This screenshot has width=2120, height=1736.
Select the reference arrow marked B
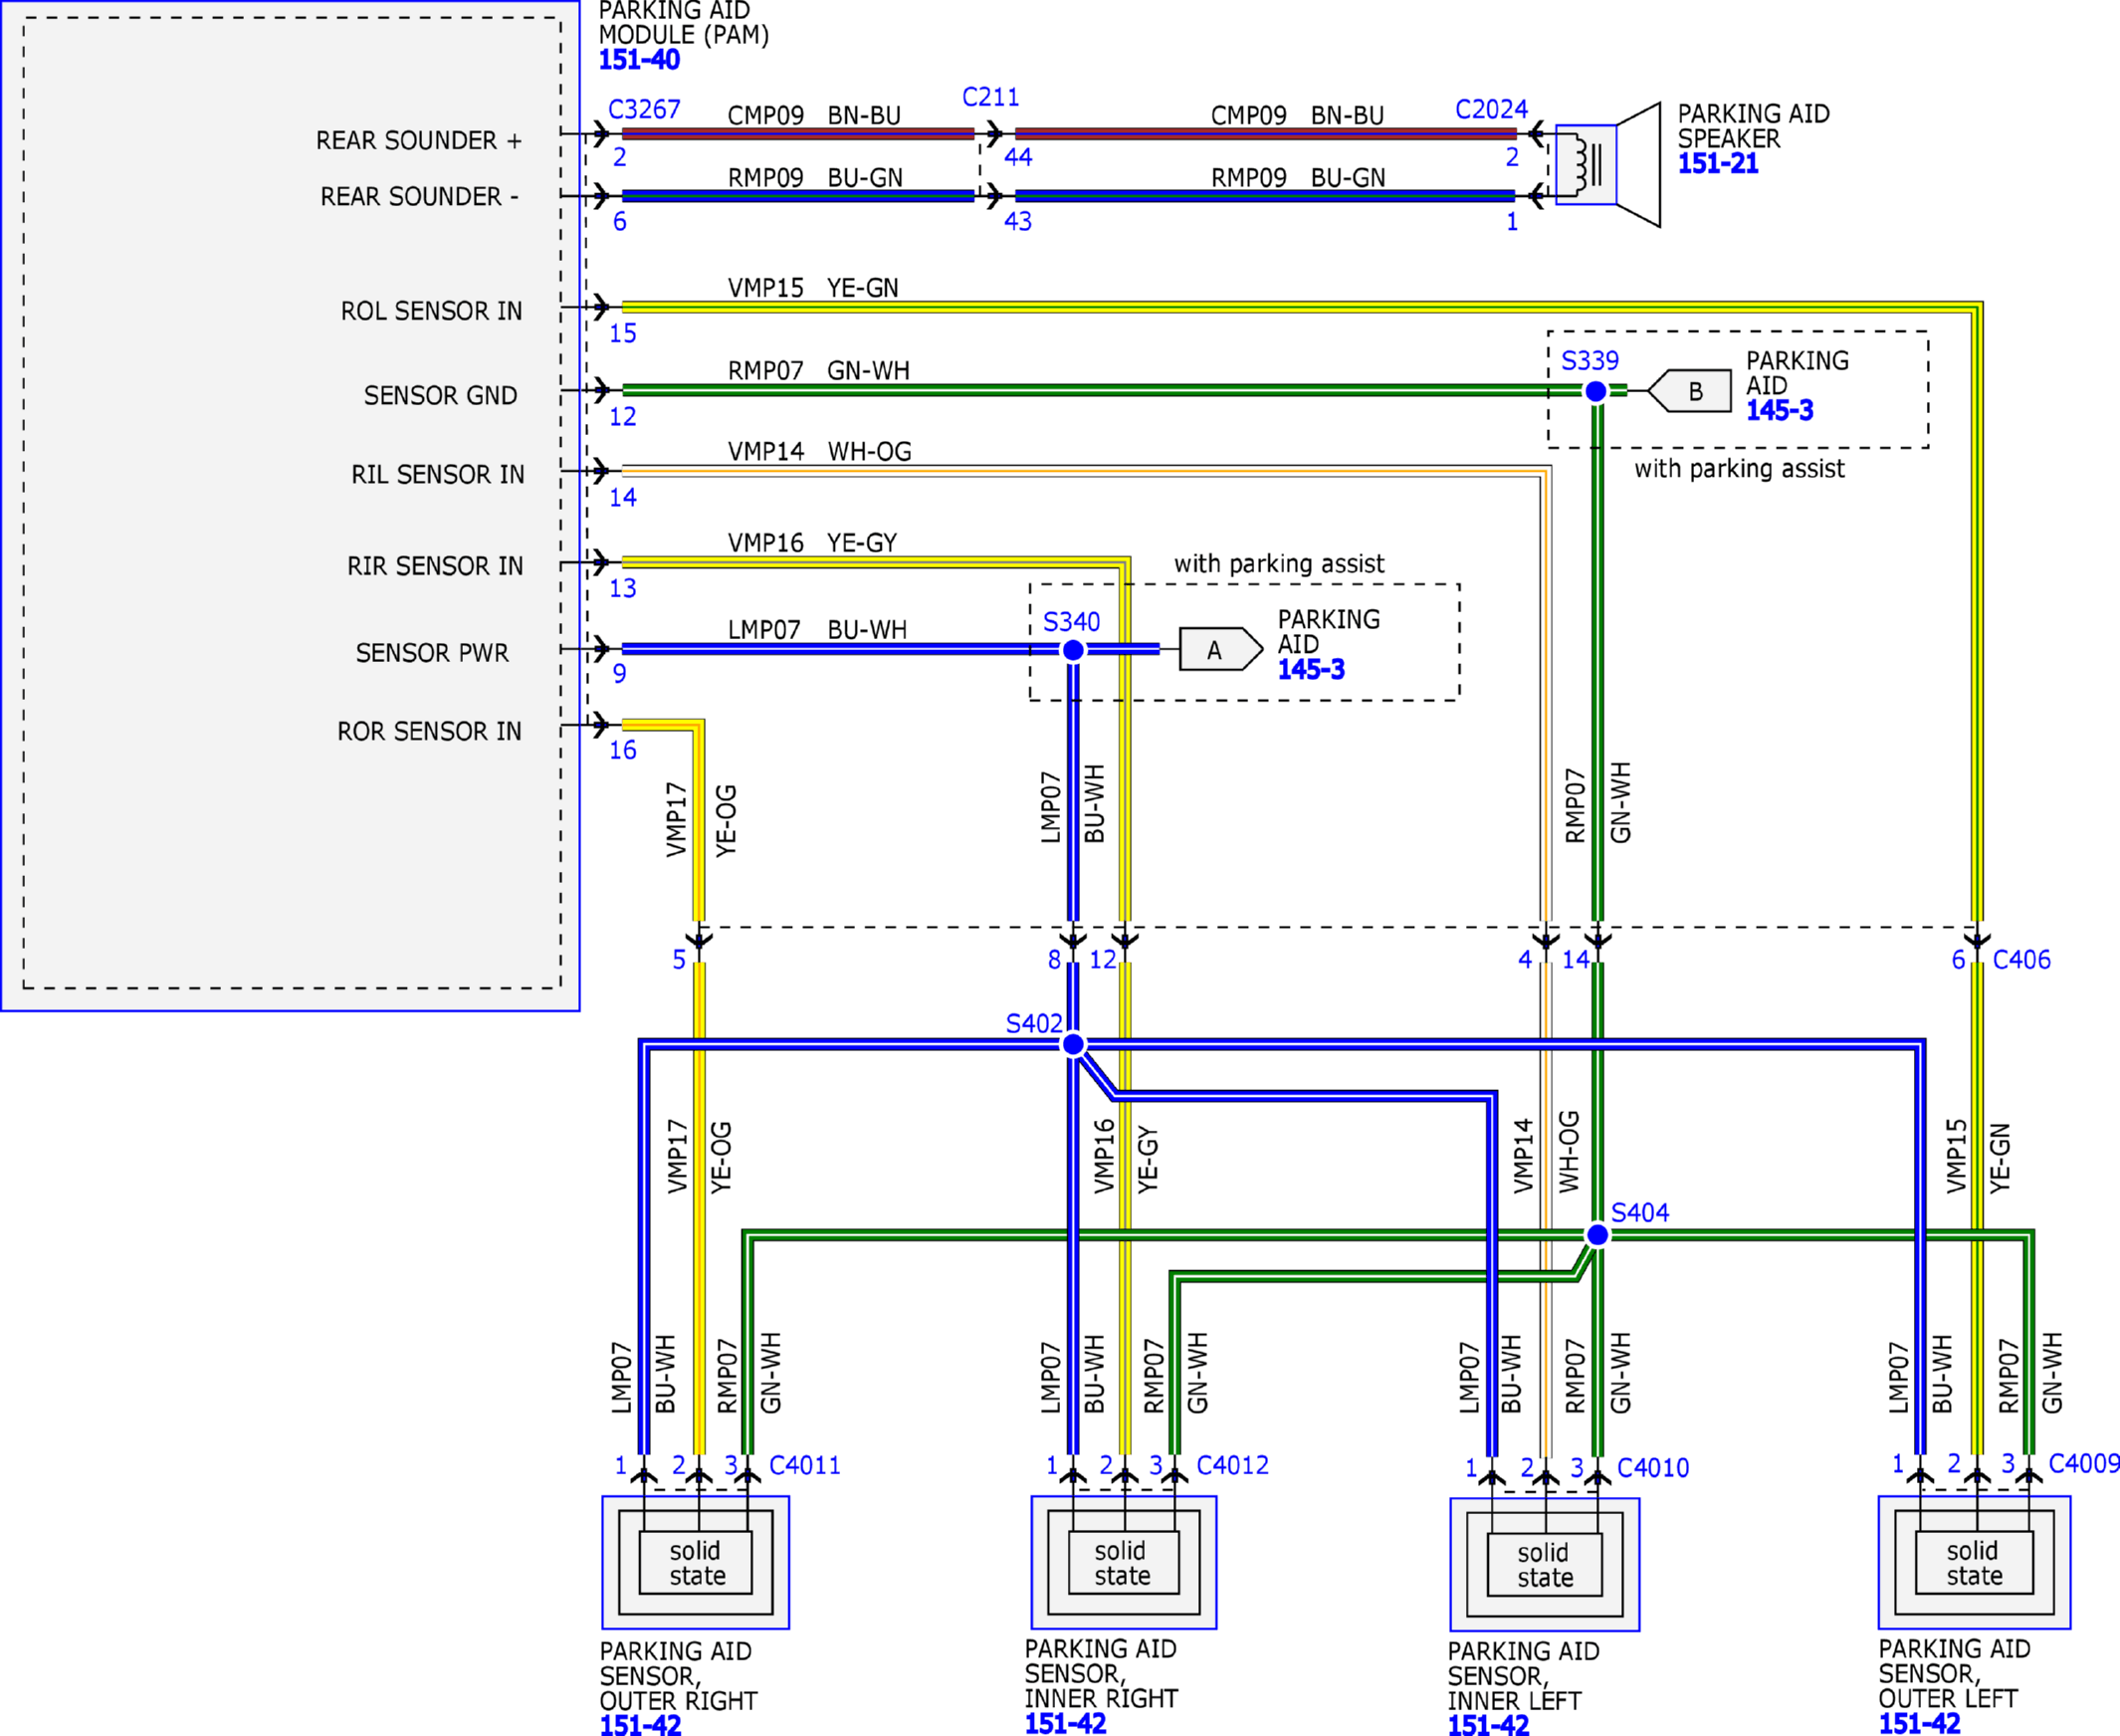coord(1689,391)
